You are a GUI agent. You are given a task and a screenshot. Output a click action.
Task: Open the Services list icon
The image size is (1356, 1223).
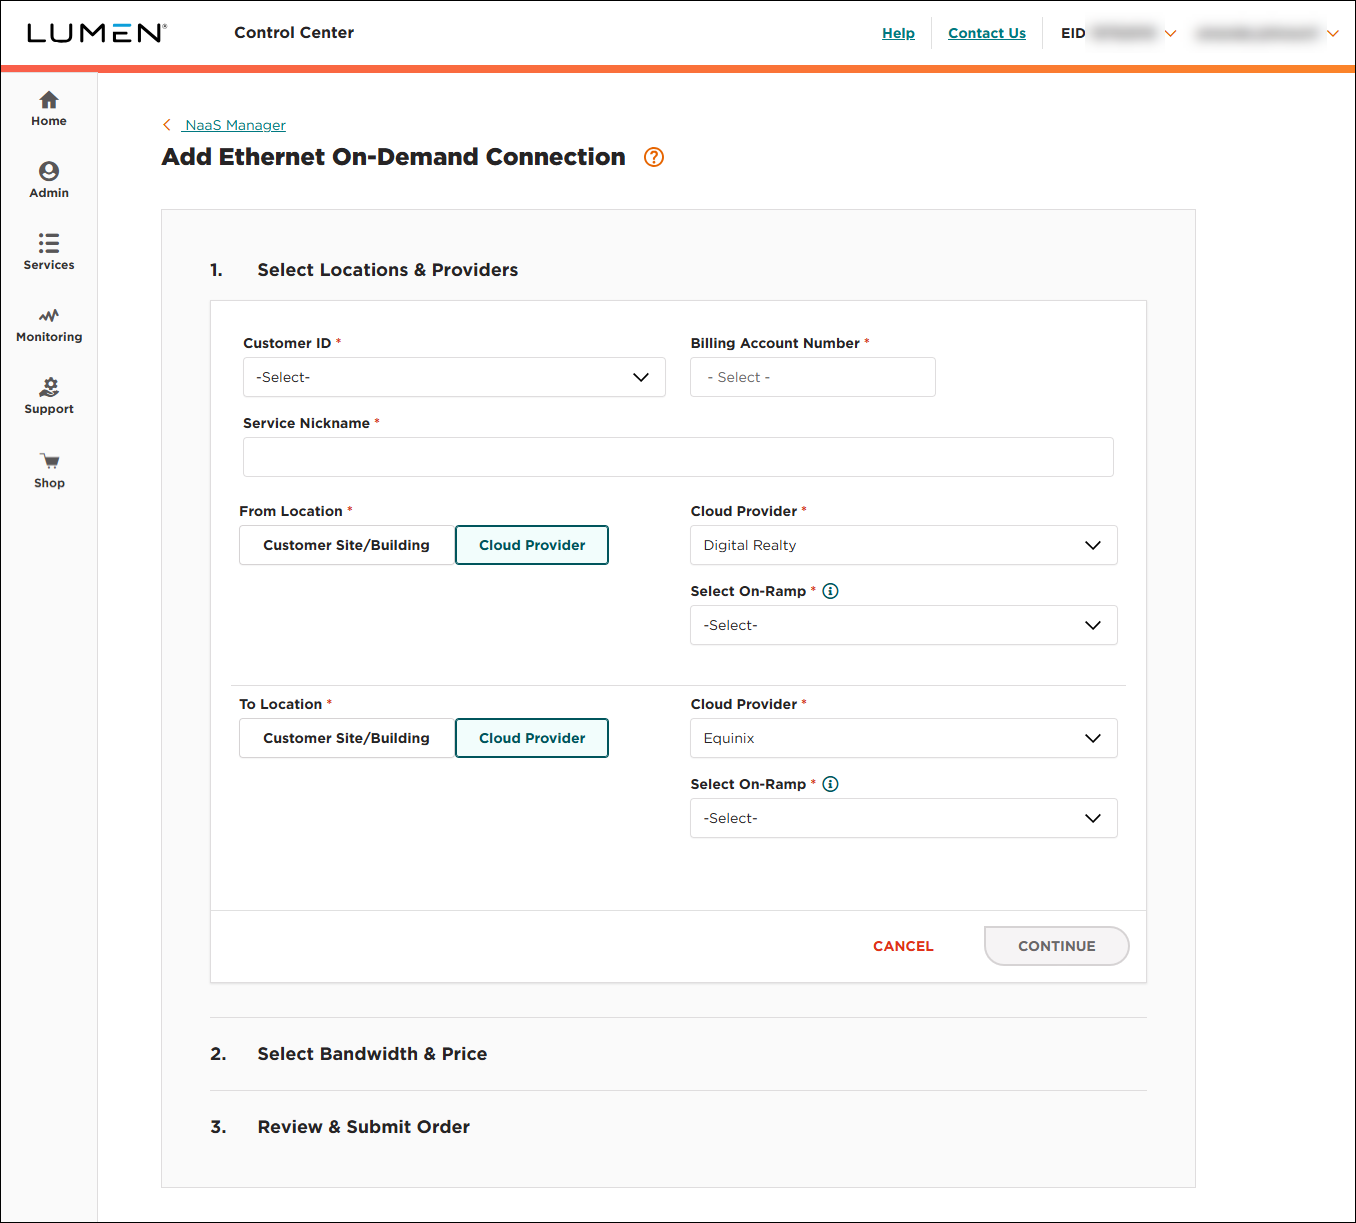tap(49, 243)
